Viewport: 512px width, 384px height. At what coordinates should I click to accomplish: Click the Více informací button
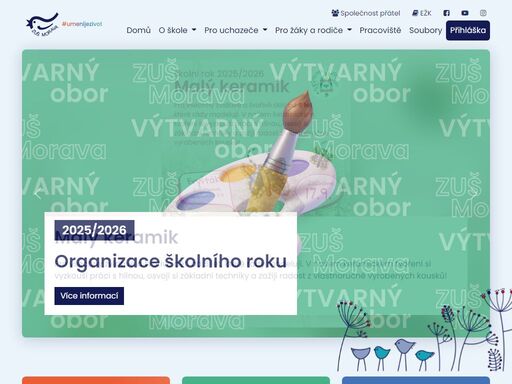point(89,296)
